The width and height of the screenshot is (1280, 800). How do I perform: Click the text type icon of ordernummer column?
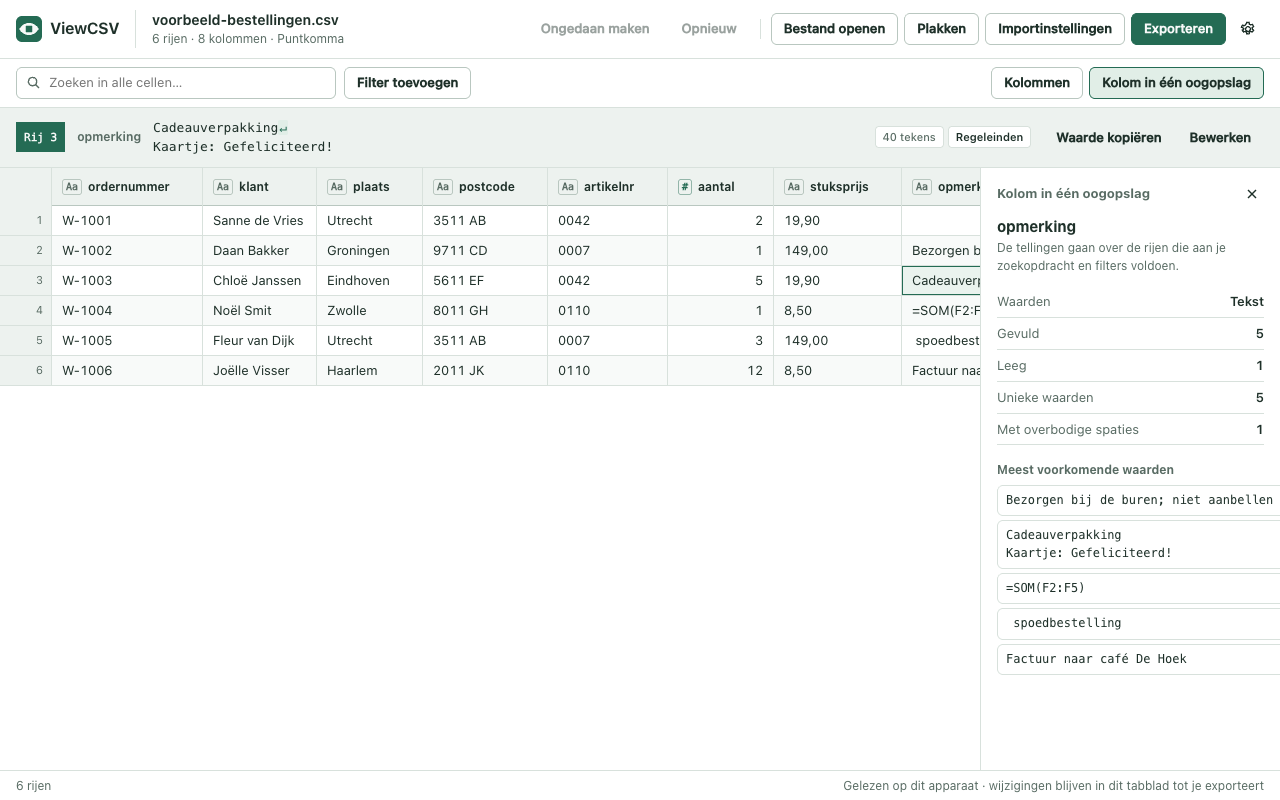[x=72, y=187]
